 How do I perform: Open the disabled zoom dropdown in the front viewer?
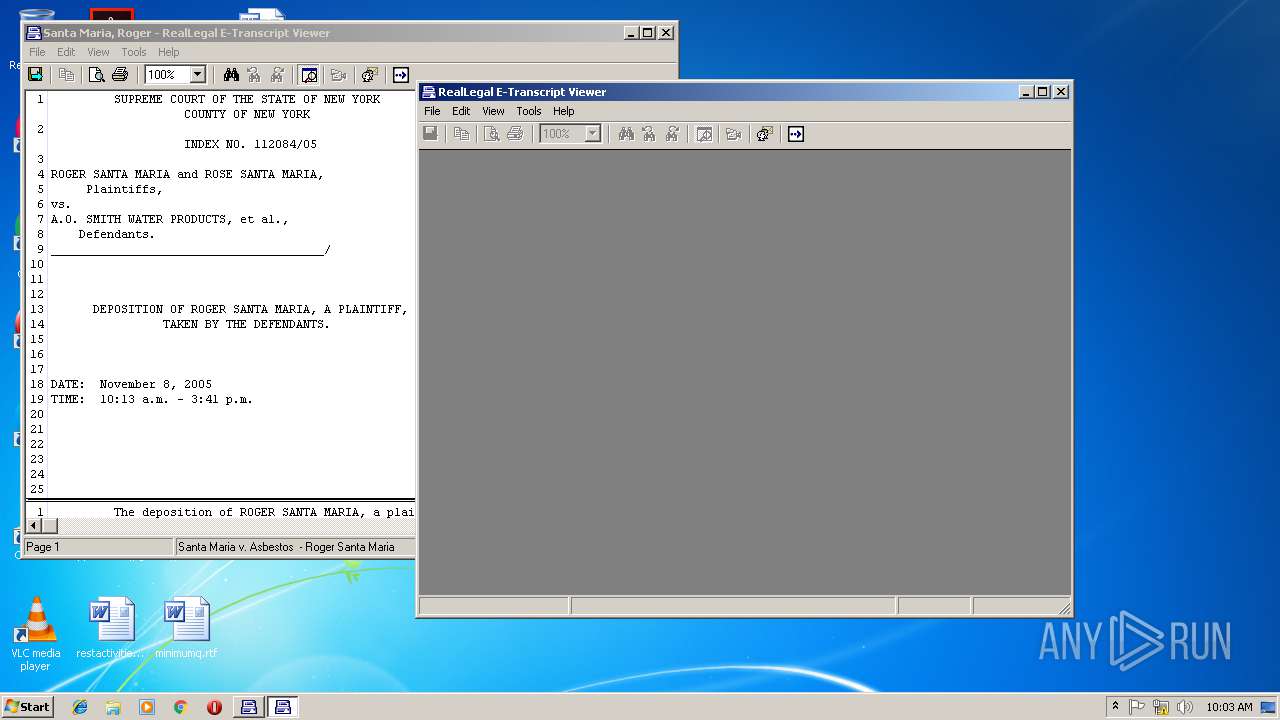(x=592, y=134)
